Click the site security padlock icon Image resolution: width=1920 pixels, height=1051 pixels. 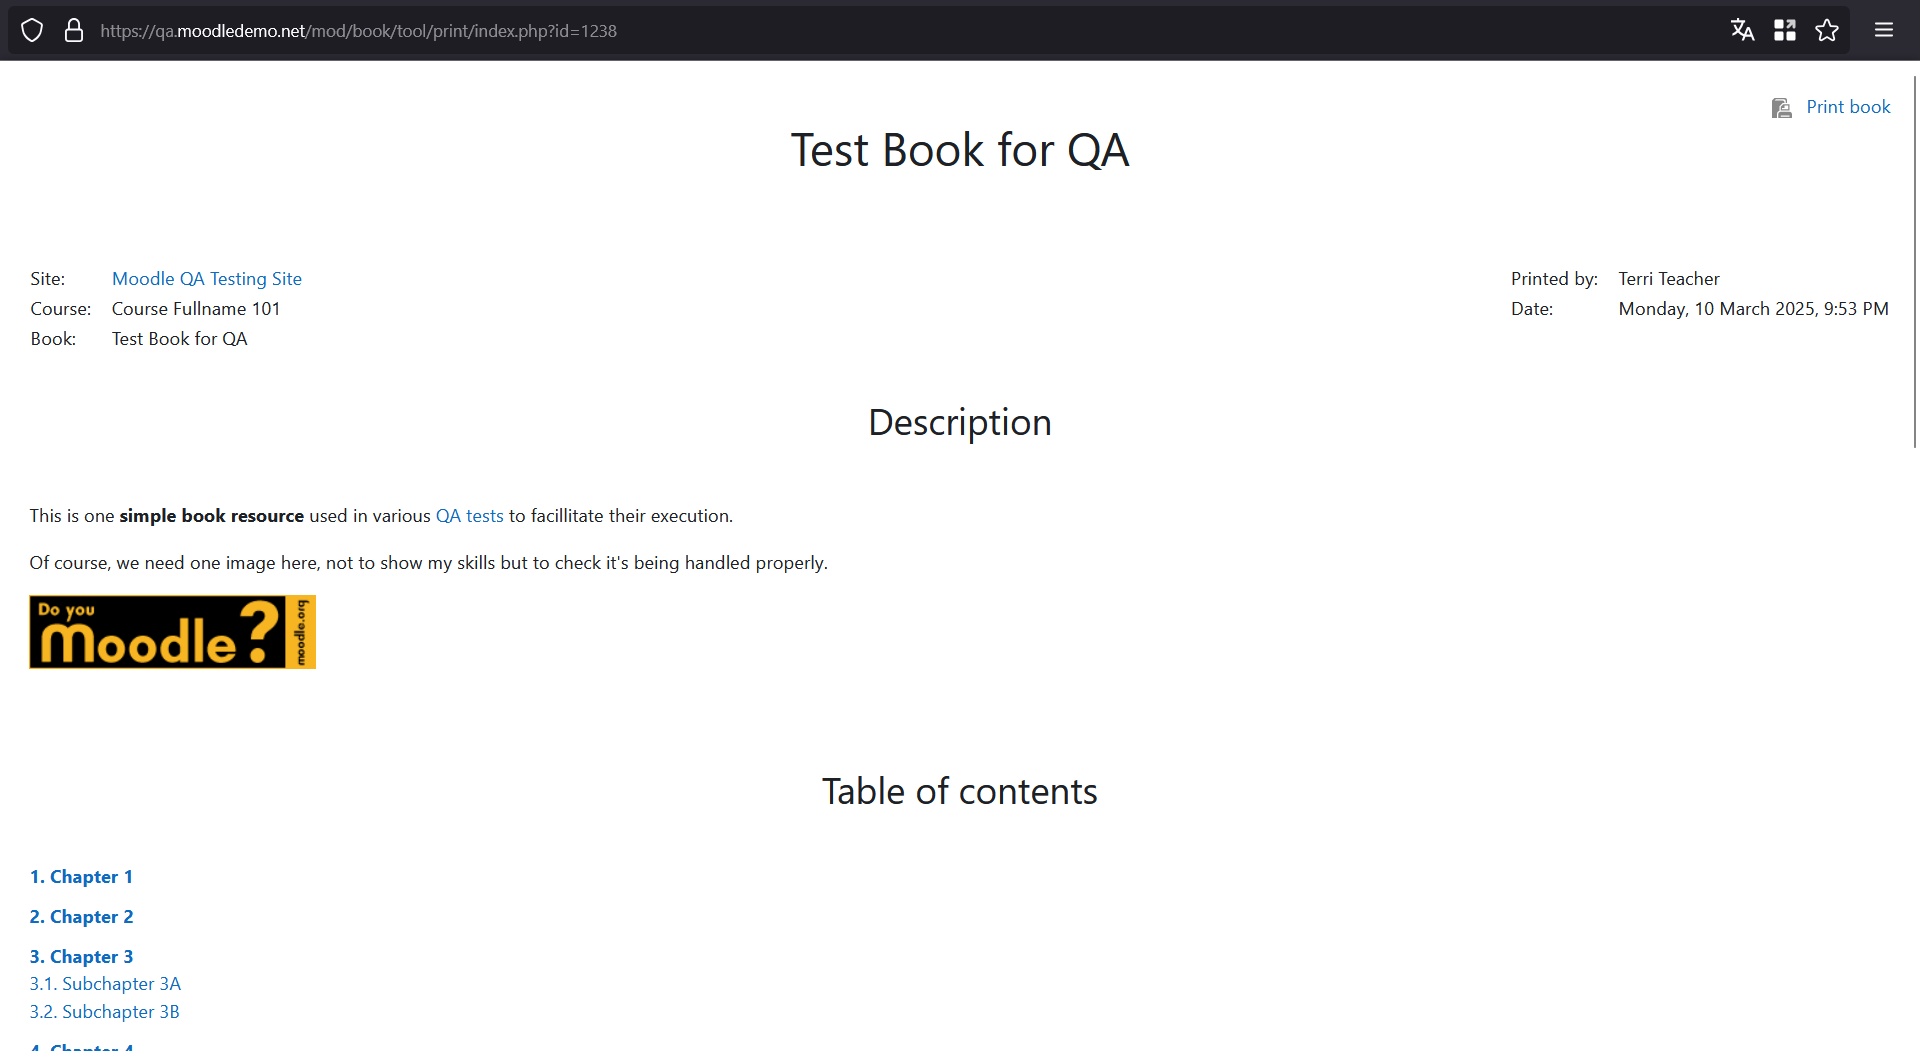74,31
